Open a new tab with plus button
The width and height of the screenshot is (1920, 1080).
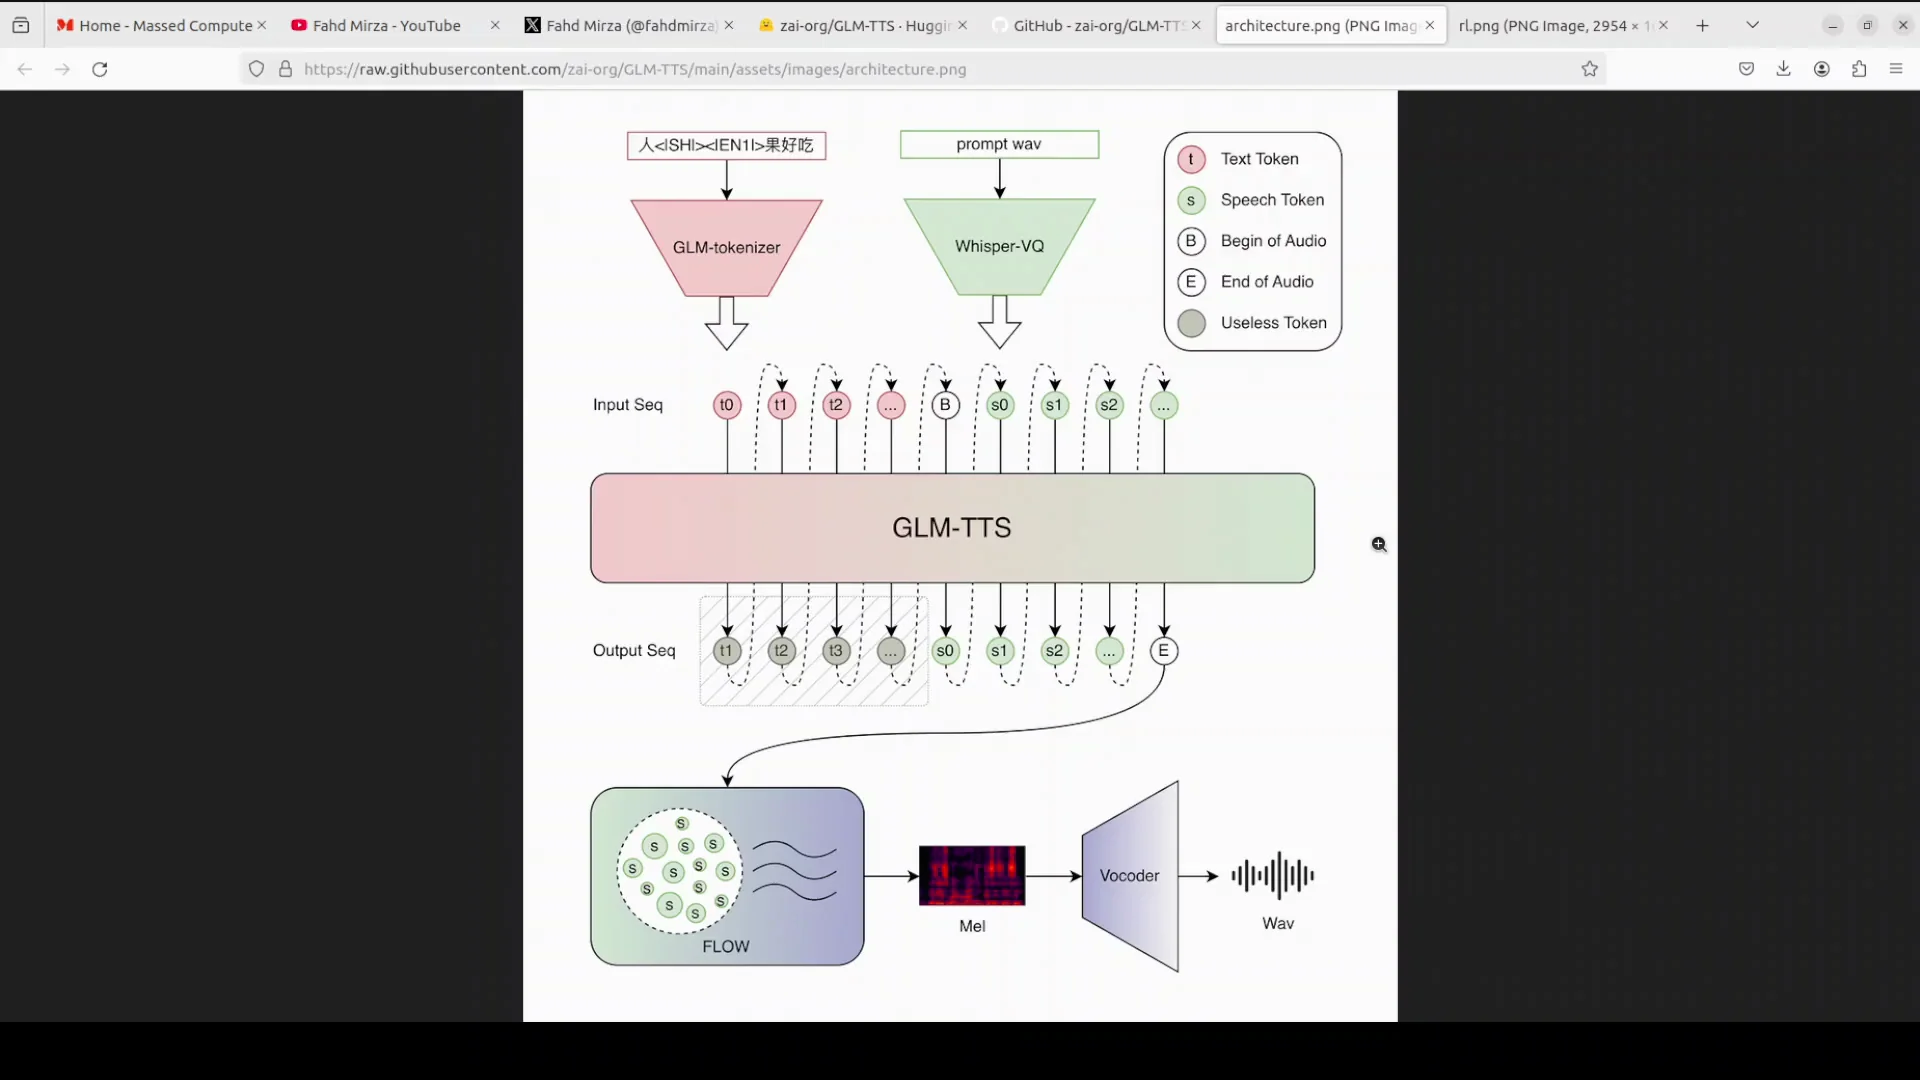(x=1703, y=25)
